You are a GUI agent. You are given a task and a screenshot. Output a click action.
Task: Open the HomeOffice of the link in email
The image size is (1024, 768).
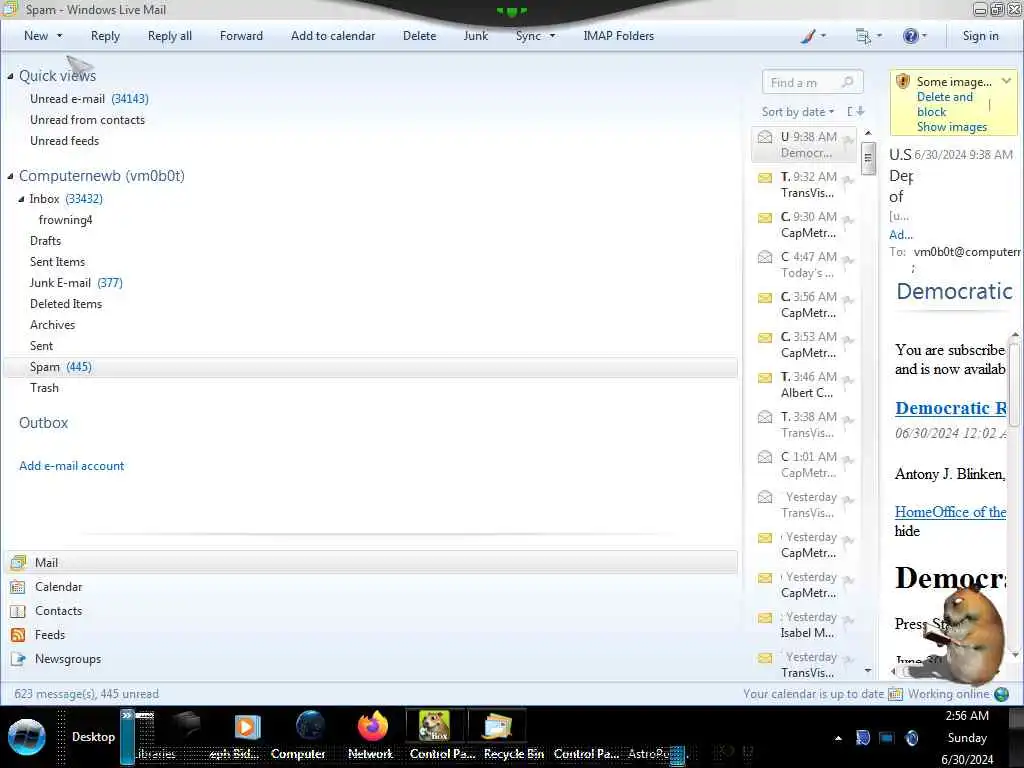[950, 512]
